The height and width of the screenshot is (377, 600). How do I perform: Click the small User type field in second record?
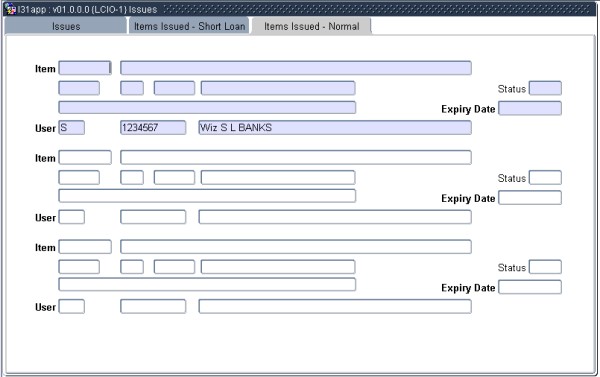coord(72,217)
